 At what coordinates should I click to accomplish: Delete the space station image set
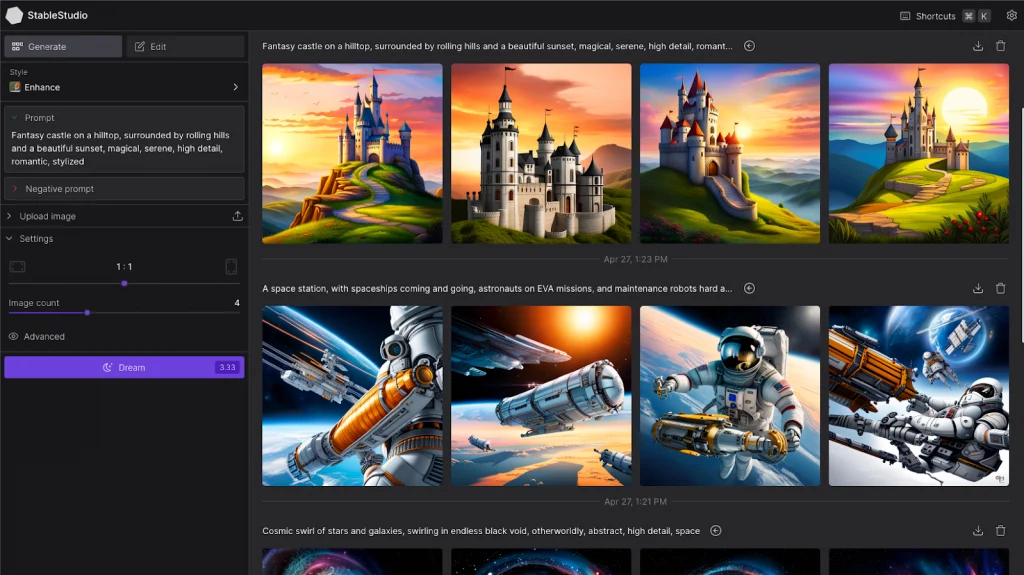(x=1001, y=289)
